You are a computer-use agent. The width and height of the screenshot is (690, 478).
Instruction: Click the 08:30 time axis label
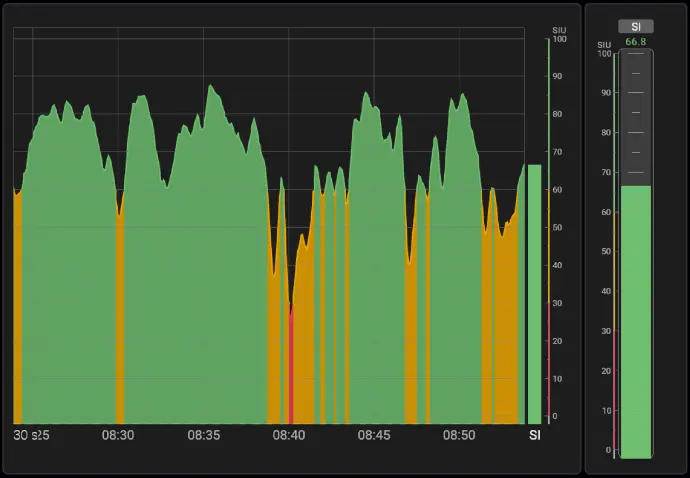point(118,435)
